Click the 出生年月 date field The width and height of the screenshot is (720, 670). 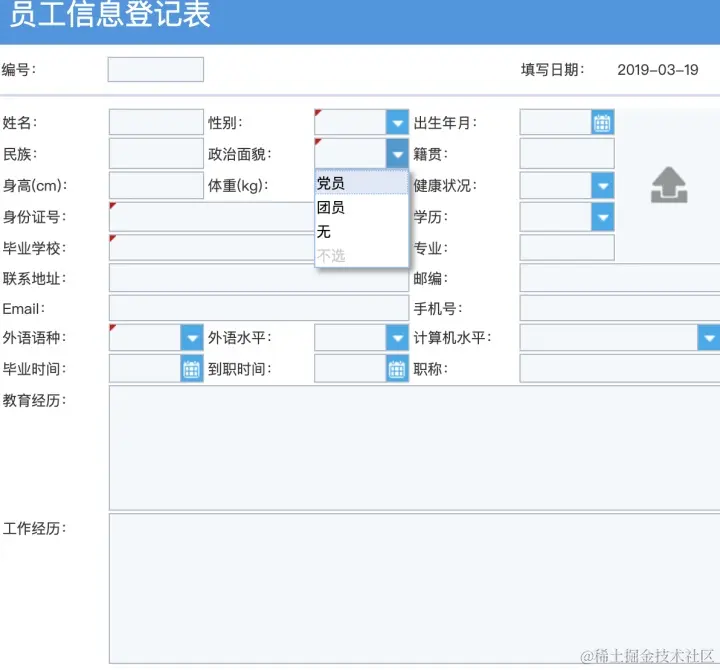coord(555,123)
